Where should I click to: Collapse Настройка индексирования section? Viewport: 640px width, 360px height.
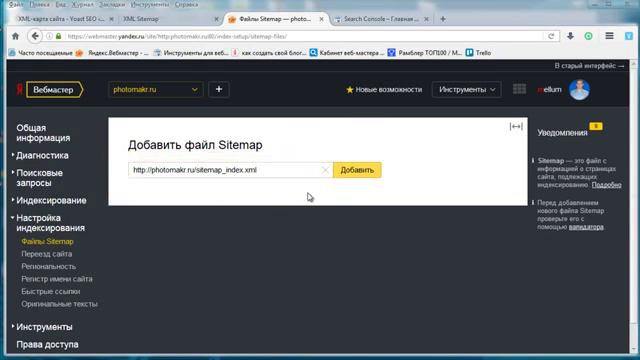(x=50, y=223)
